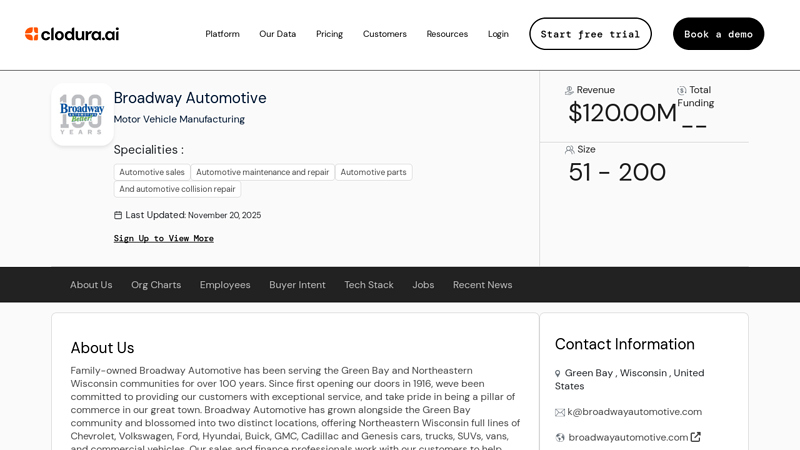The width and height of the screenshot is (800, 450).
Task: Click the Motor Vehicle Manufacturing industry text
Action: click(179, 119)
